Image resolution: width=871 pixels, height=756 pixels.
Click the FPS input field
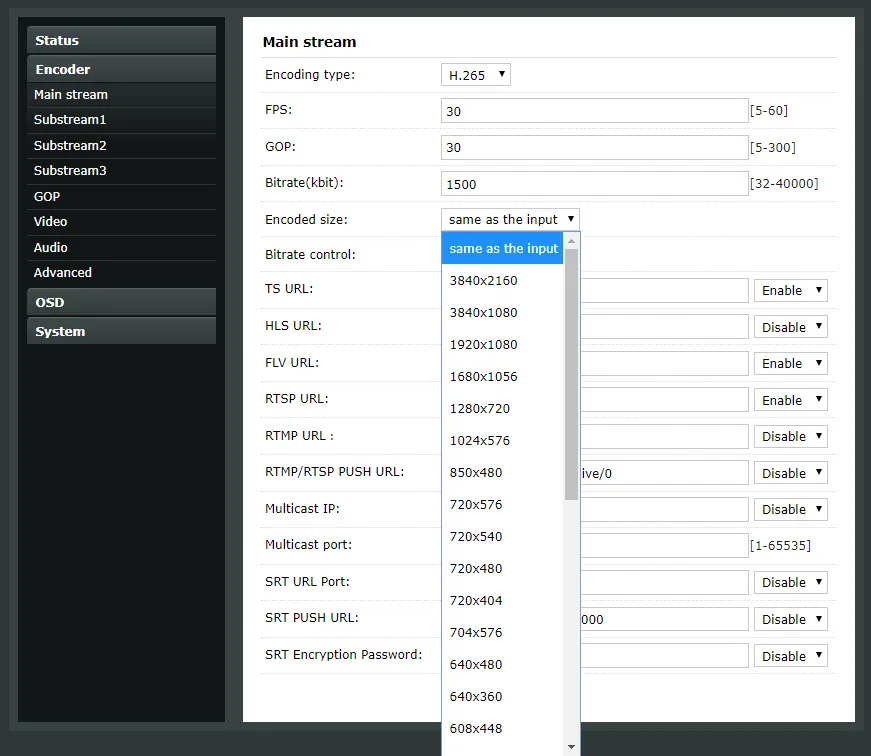click(x=594, y=111)
